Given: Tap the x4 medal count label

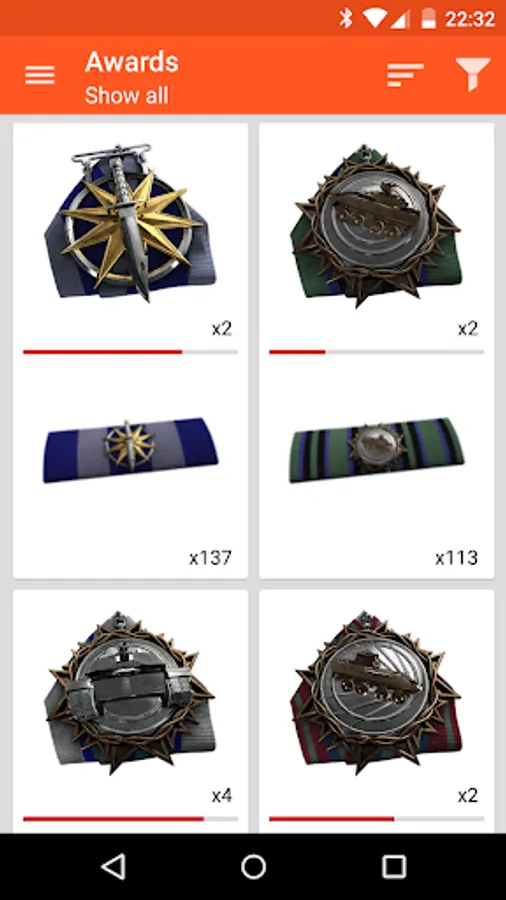Looking at the screenshot, I should click(221, 796).
